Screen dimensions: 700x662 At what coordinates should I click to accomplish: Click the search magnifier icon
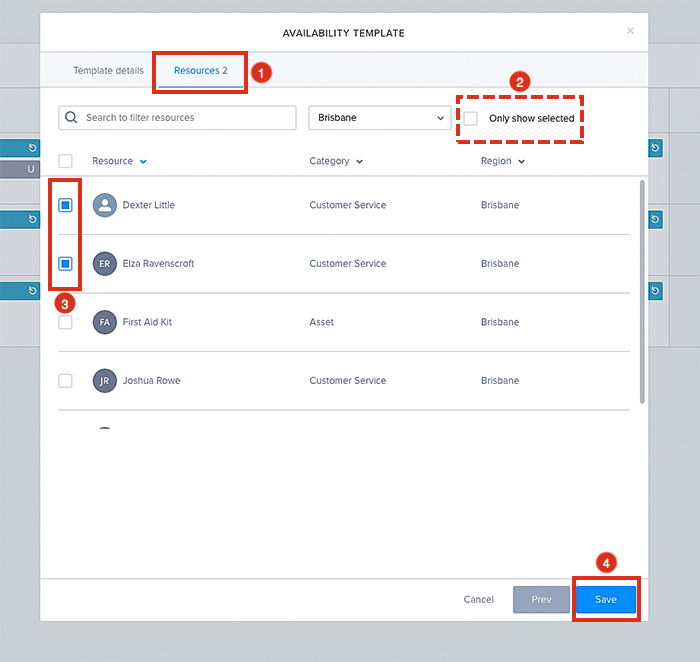pos(71,117)
